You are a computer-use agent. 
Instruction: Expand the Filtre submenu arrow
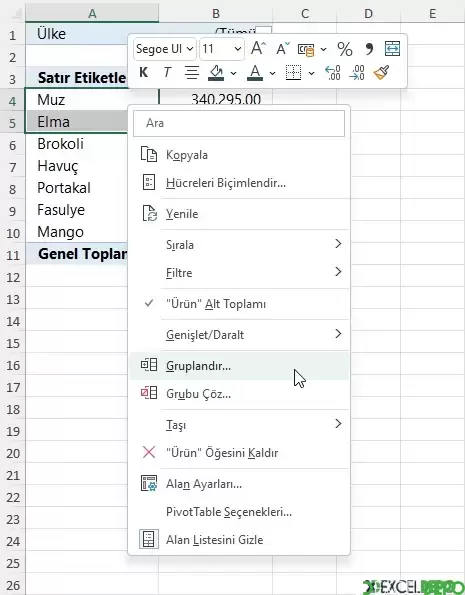(338, 272)
